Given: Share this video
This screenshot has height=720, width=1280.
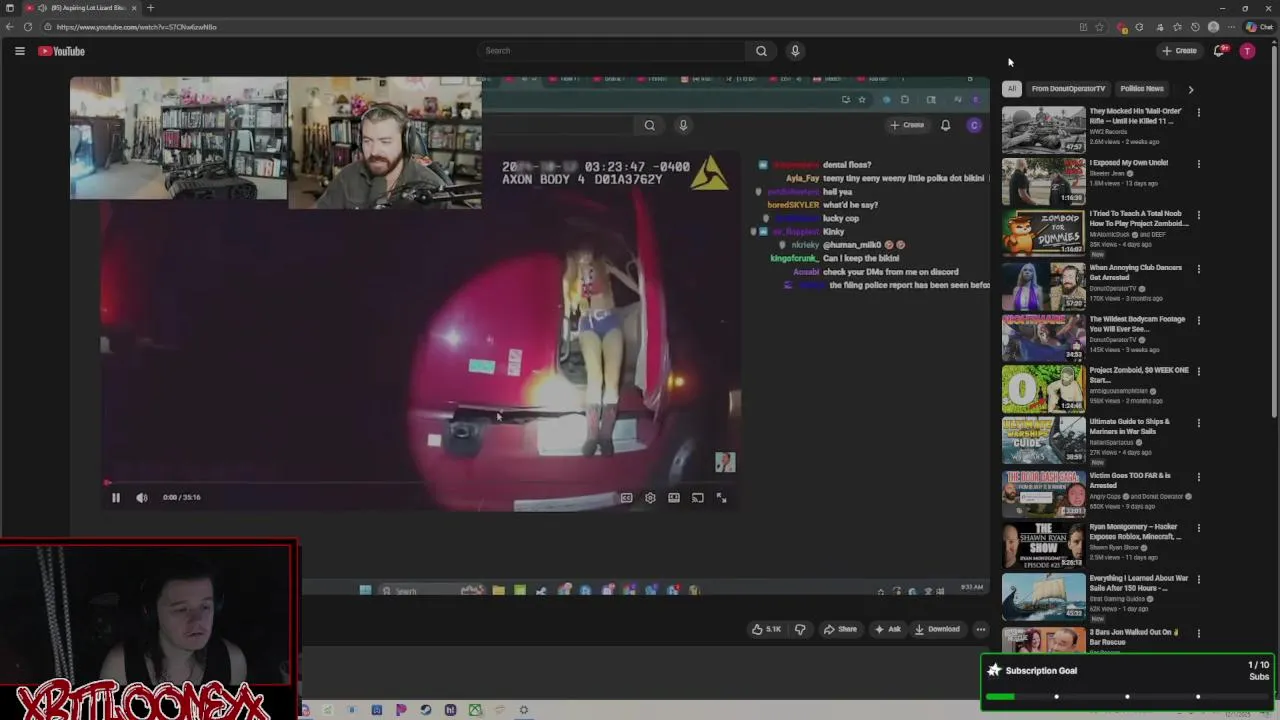Looking at the screenshot, I should [840, 629].
